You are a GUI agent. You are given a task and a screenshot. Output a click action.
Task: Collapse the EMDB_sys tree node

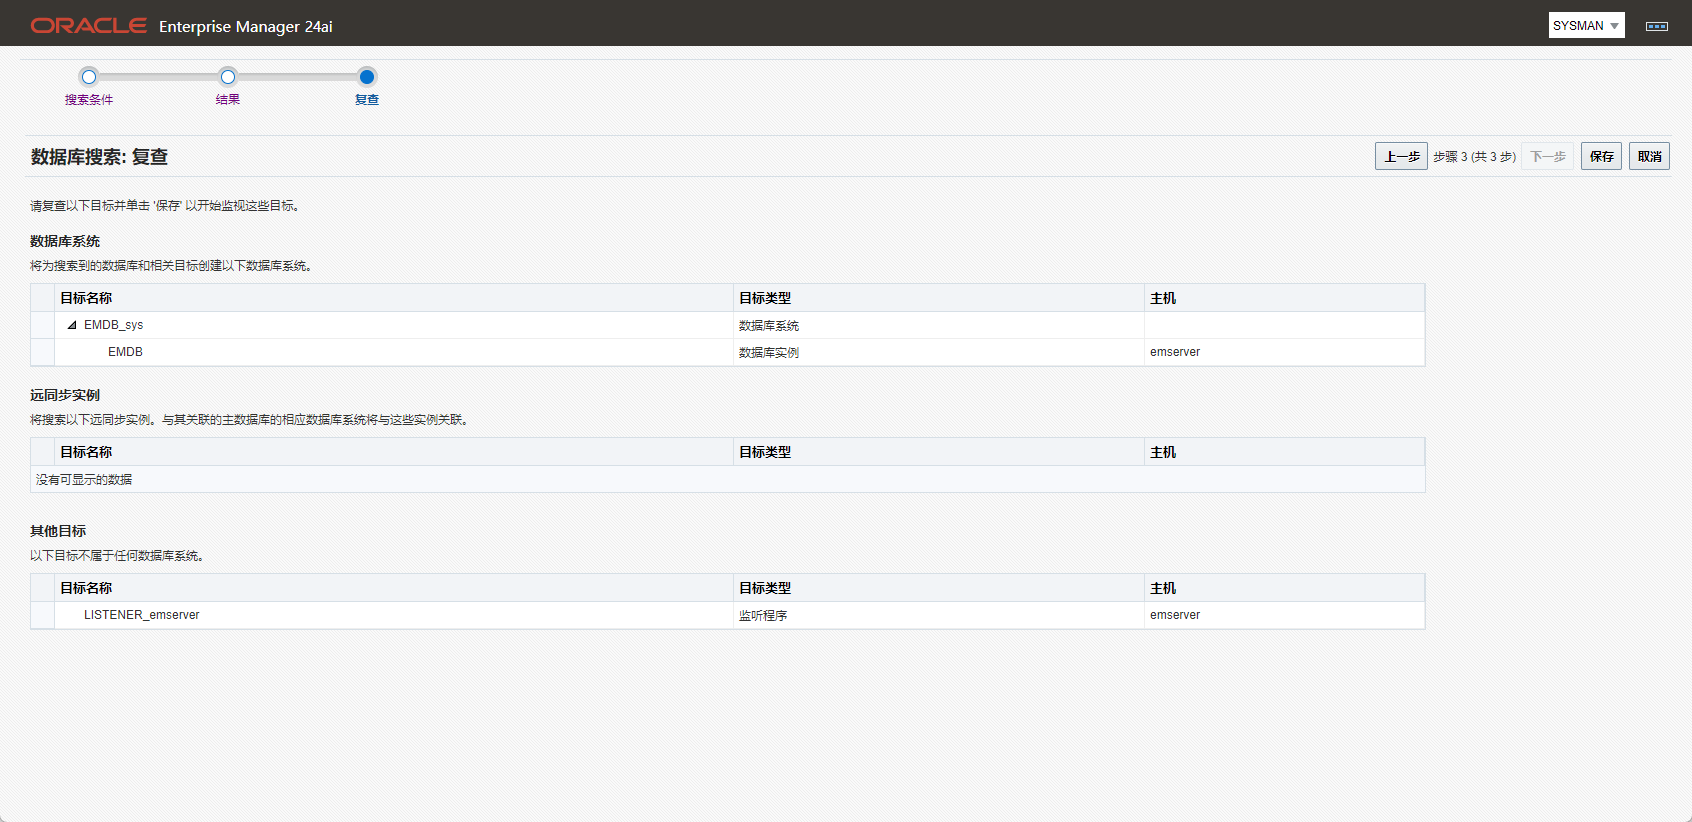click(72, 325)
